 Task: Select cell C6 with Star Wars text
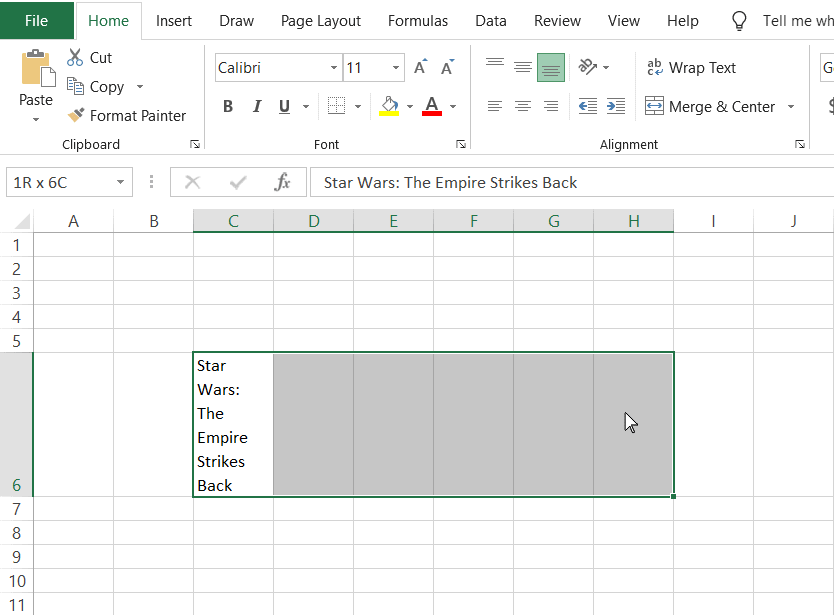[233, 425]
